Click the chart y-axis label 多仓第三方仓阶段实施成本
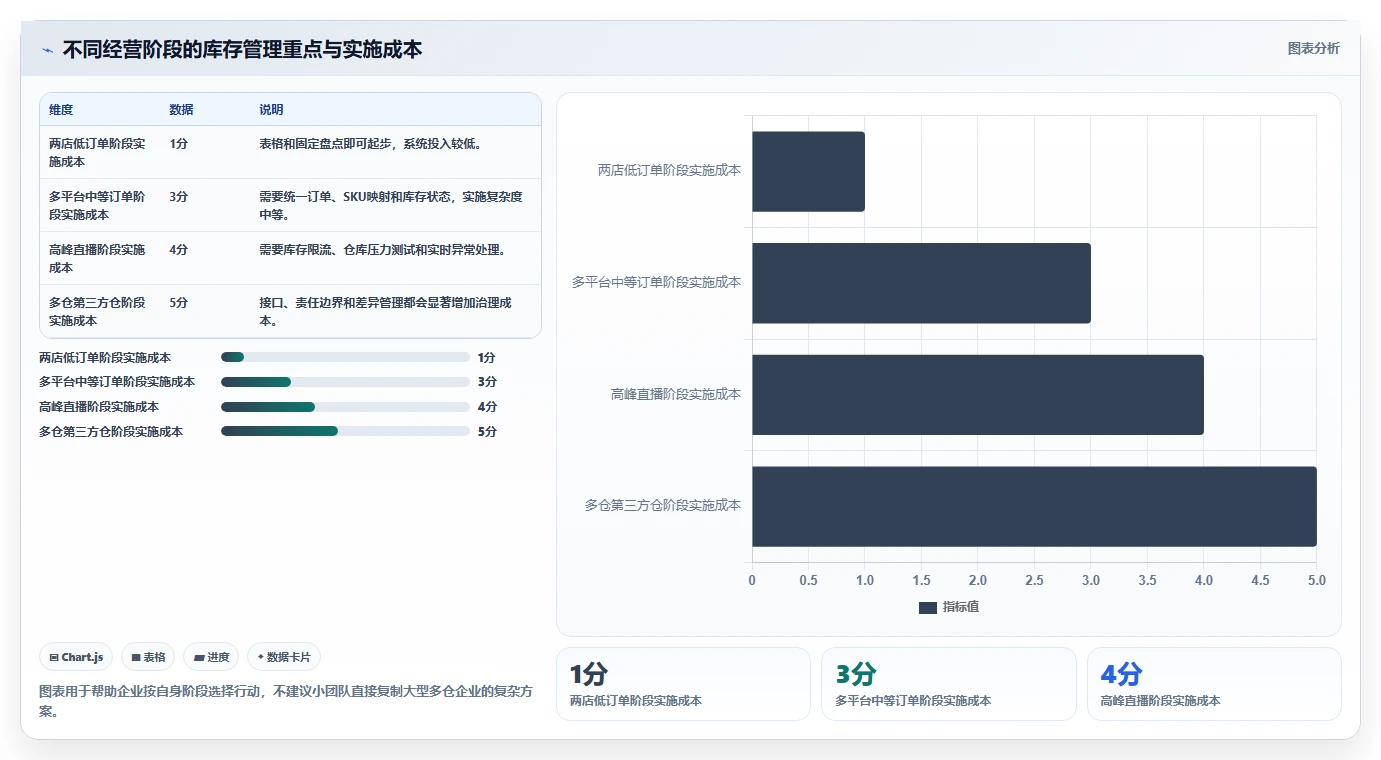The height and width of the screenshot is (760, 1381). (x=663, y=506)
